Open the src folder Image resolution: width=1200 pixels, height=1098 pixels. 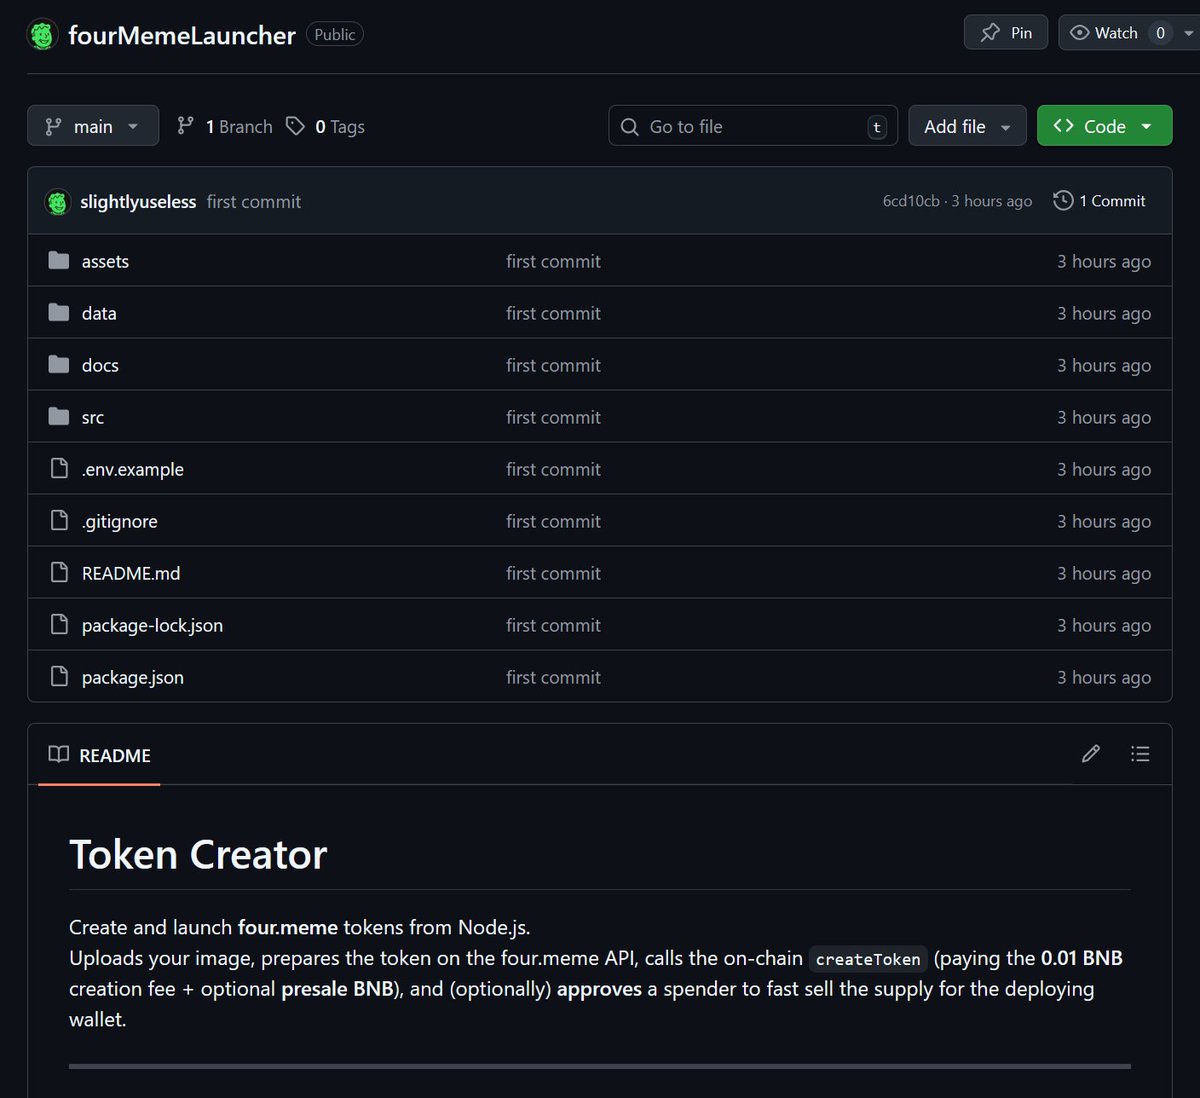coord(93,417)
